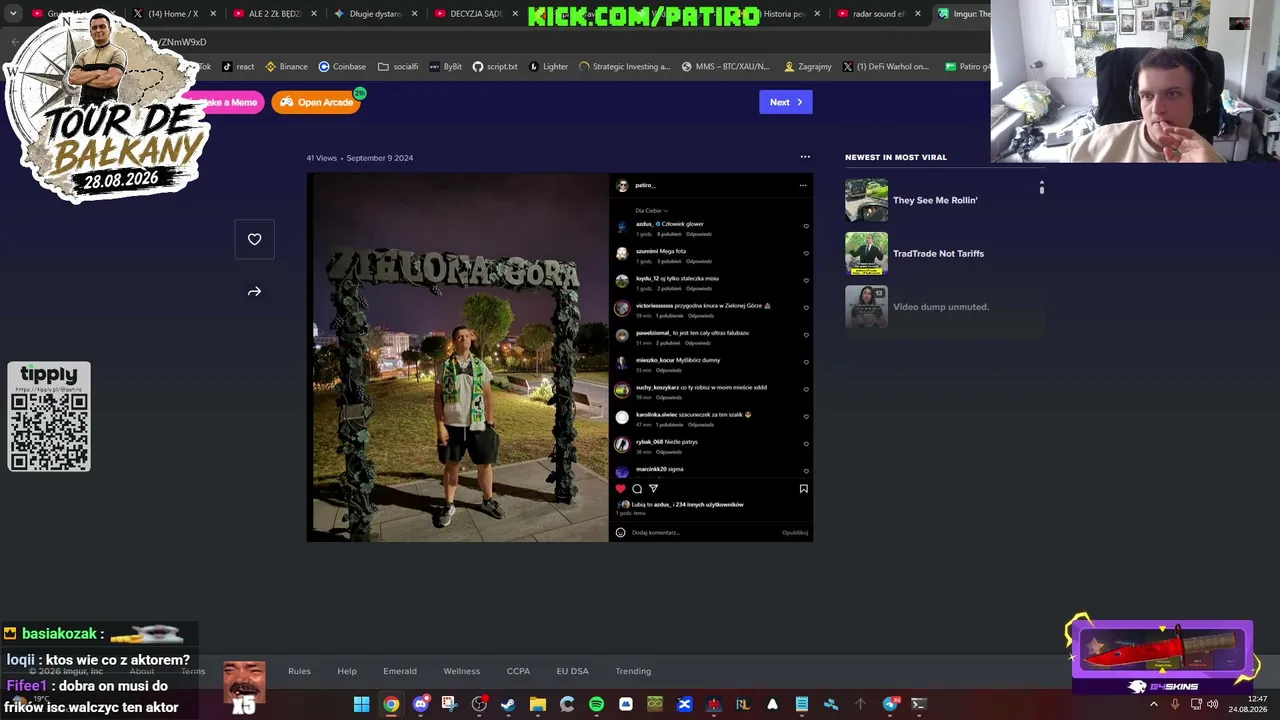Screen dimensions: 1280x720
Task: Click the comment bubble icon in the Instagram panel
Action: pos(637,489)
